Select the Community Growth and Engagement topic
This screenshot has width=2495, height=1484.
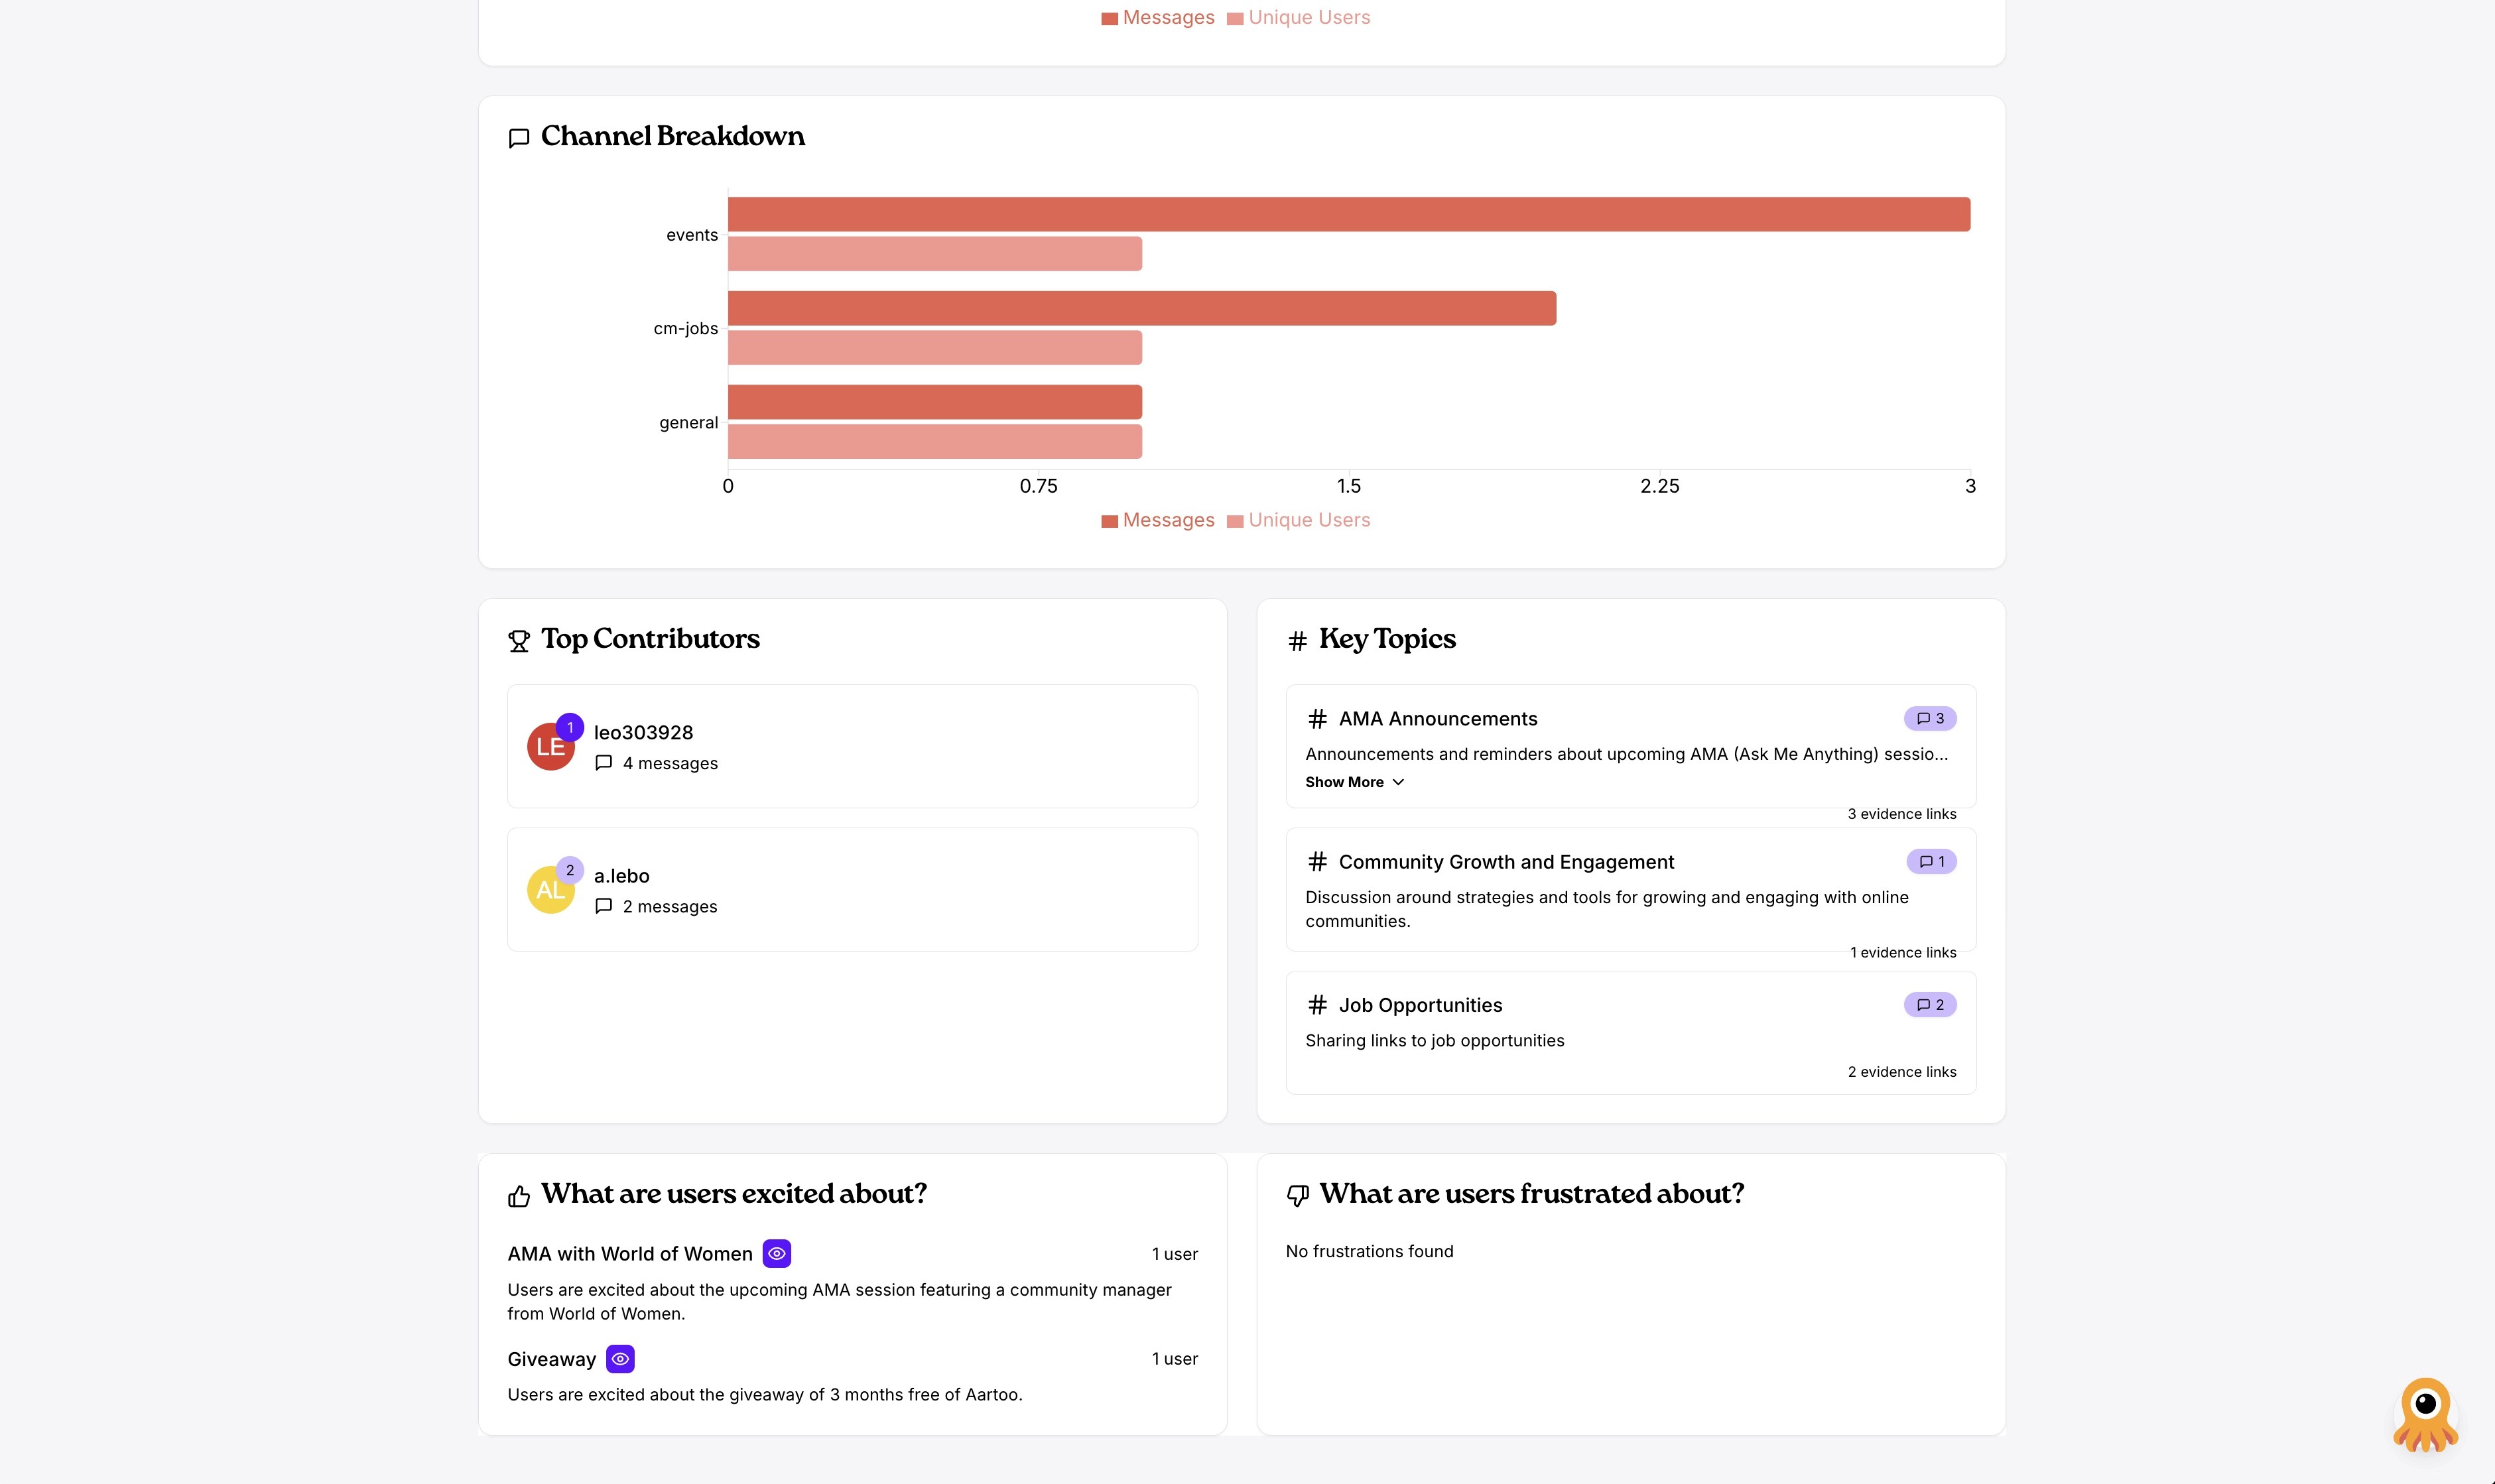point(1505,862)
